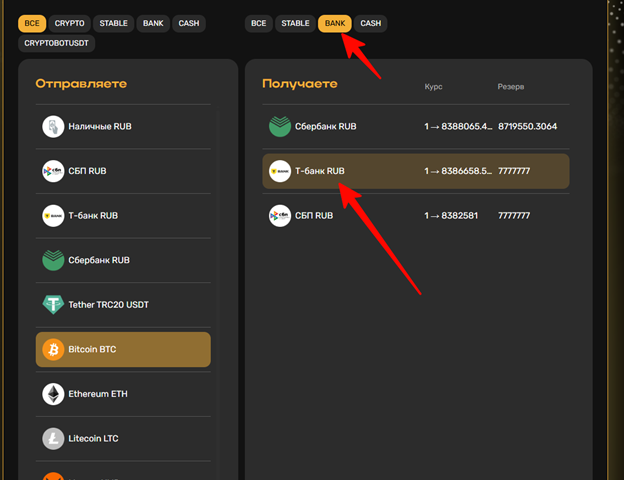The image size is (624, 480).
Task: Choose Ethereum ETH label
Action: 98,394
